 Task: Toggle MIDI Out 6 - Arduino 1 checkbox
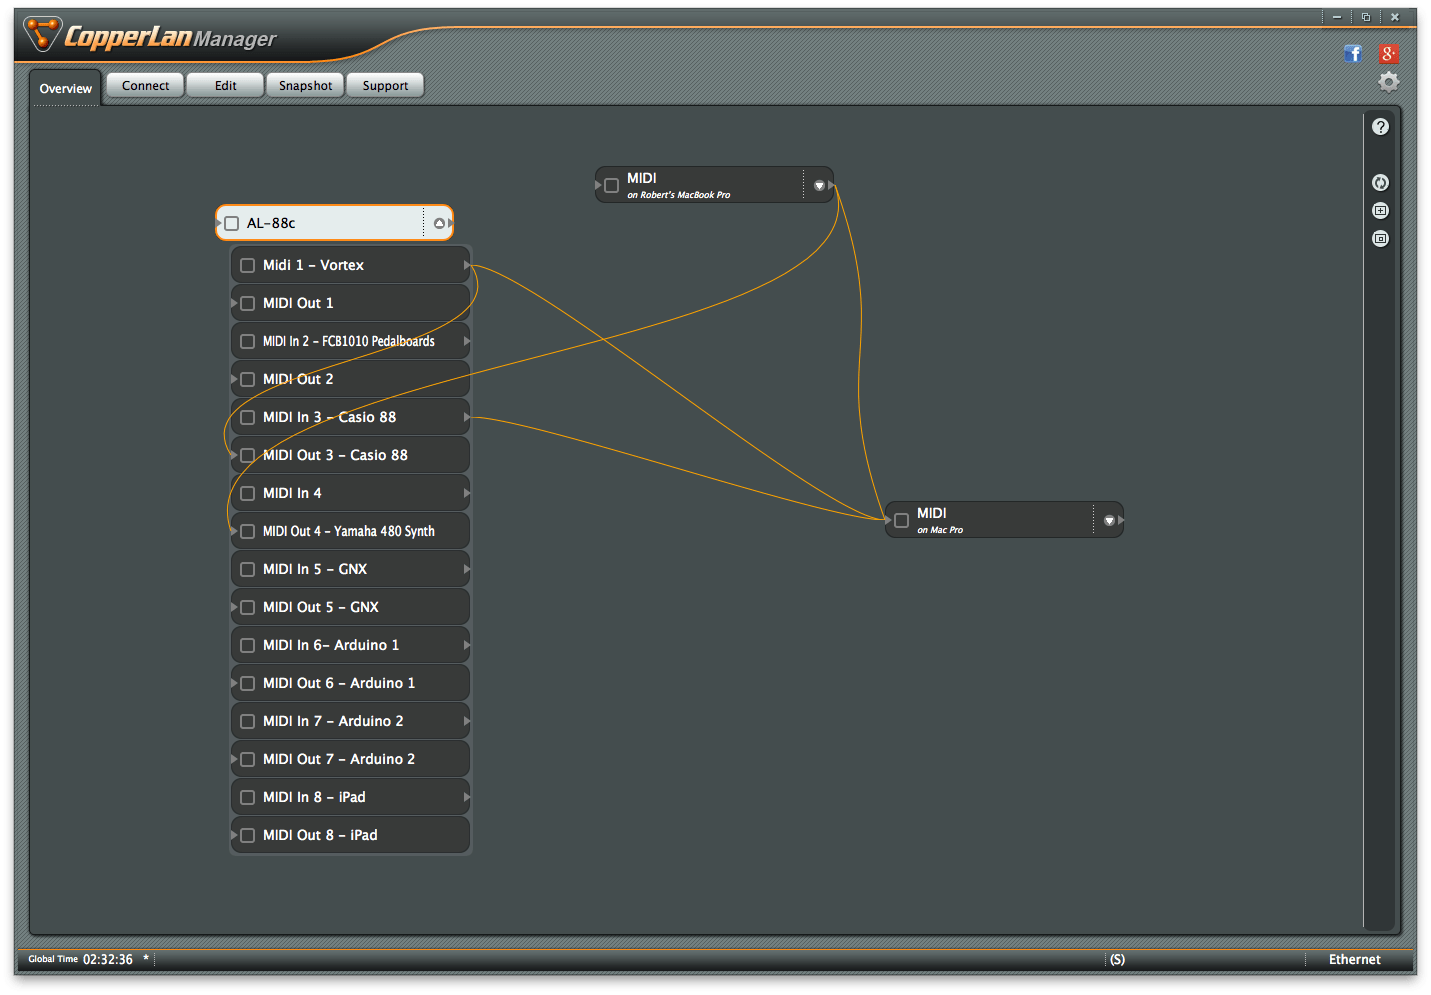(248, 684)
